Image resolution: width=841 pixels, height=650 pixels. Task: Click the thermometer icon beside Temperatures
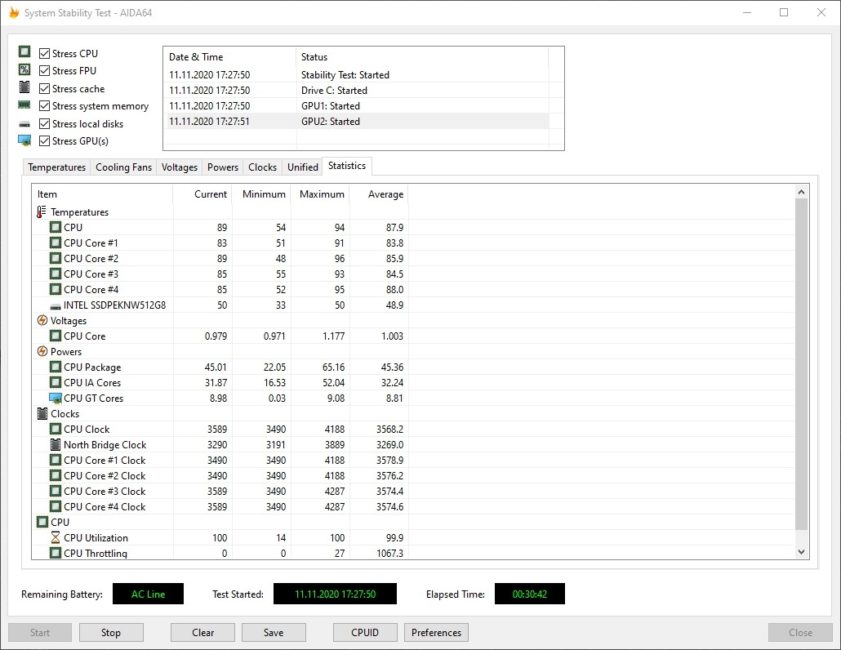(x=41, y=212)
